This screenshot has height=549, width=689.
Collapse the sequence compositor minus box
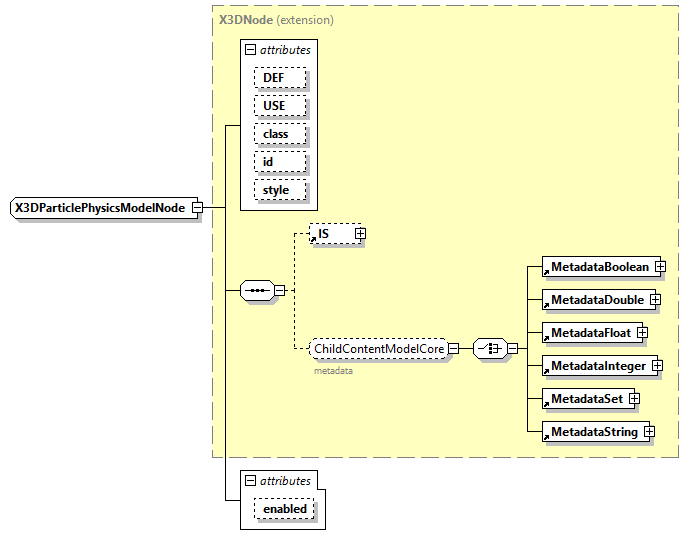pyautogui.click(x=279, y=290)
